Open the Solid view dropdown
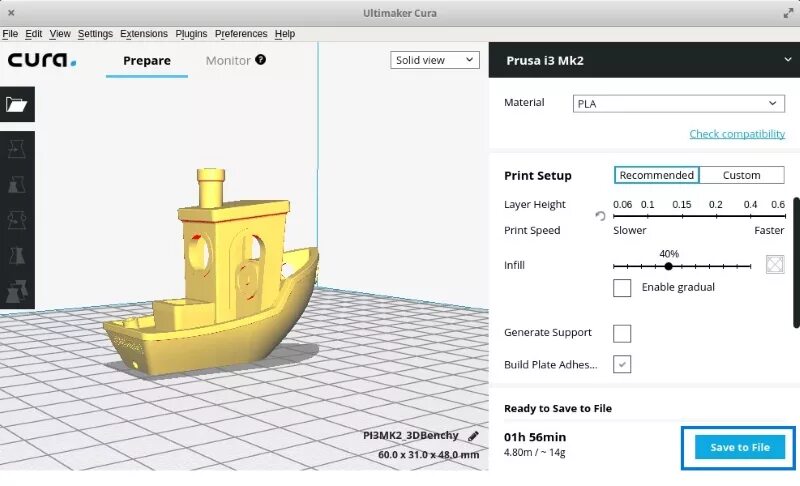This screenshot has height=486, width=800. tap(435, 60)
